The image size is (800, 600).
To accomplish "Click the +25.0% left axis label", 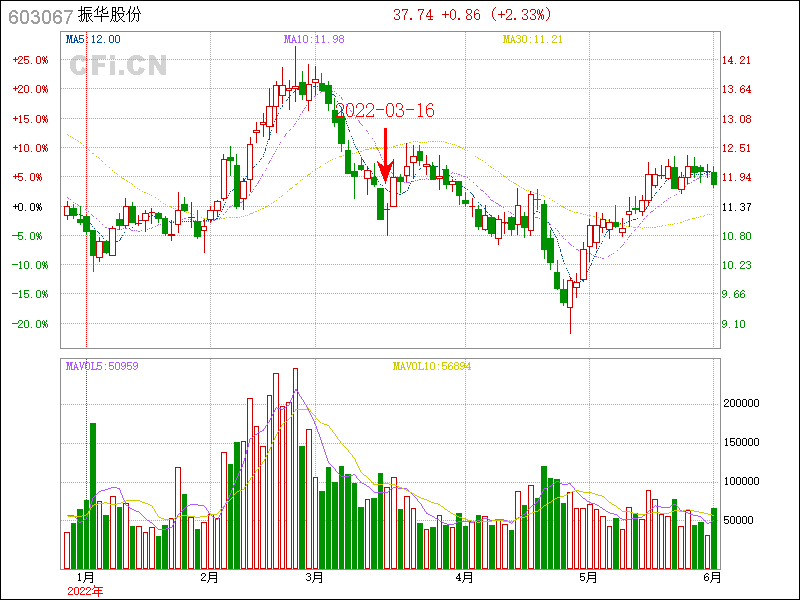I will pyautogui.click(x=31, y=60).
